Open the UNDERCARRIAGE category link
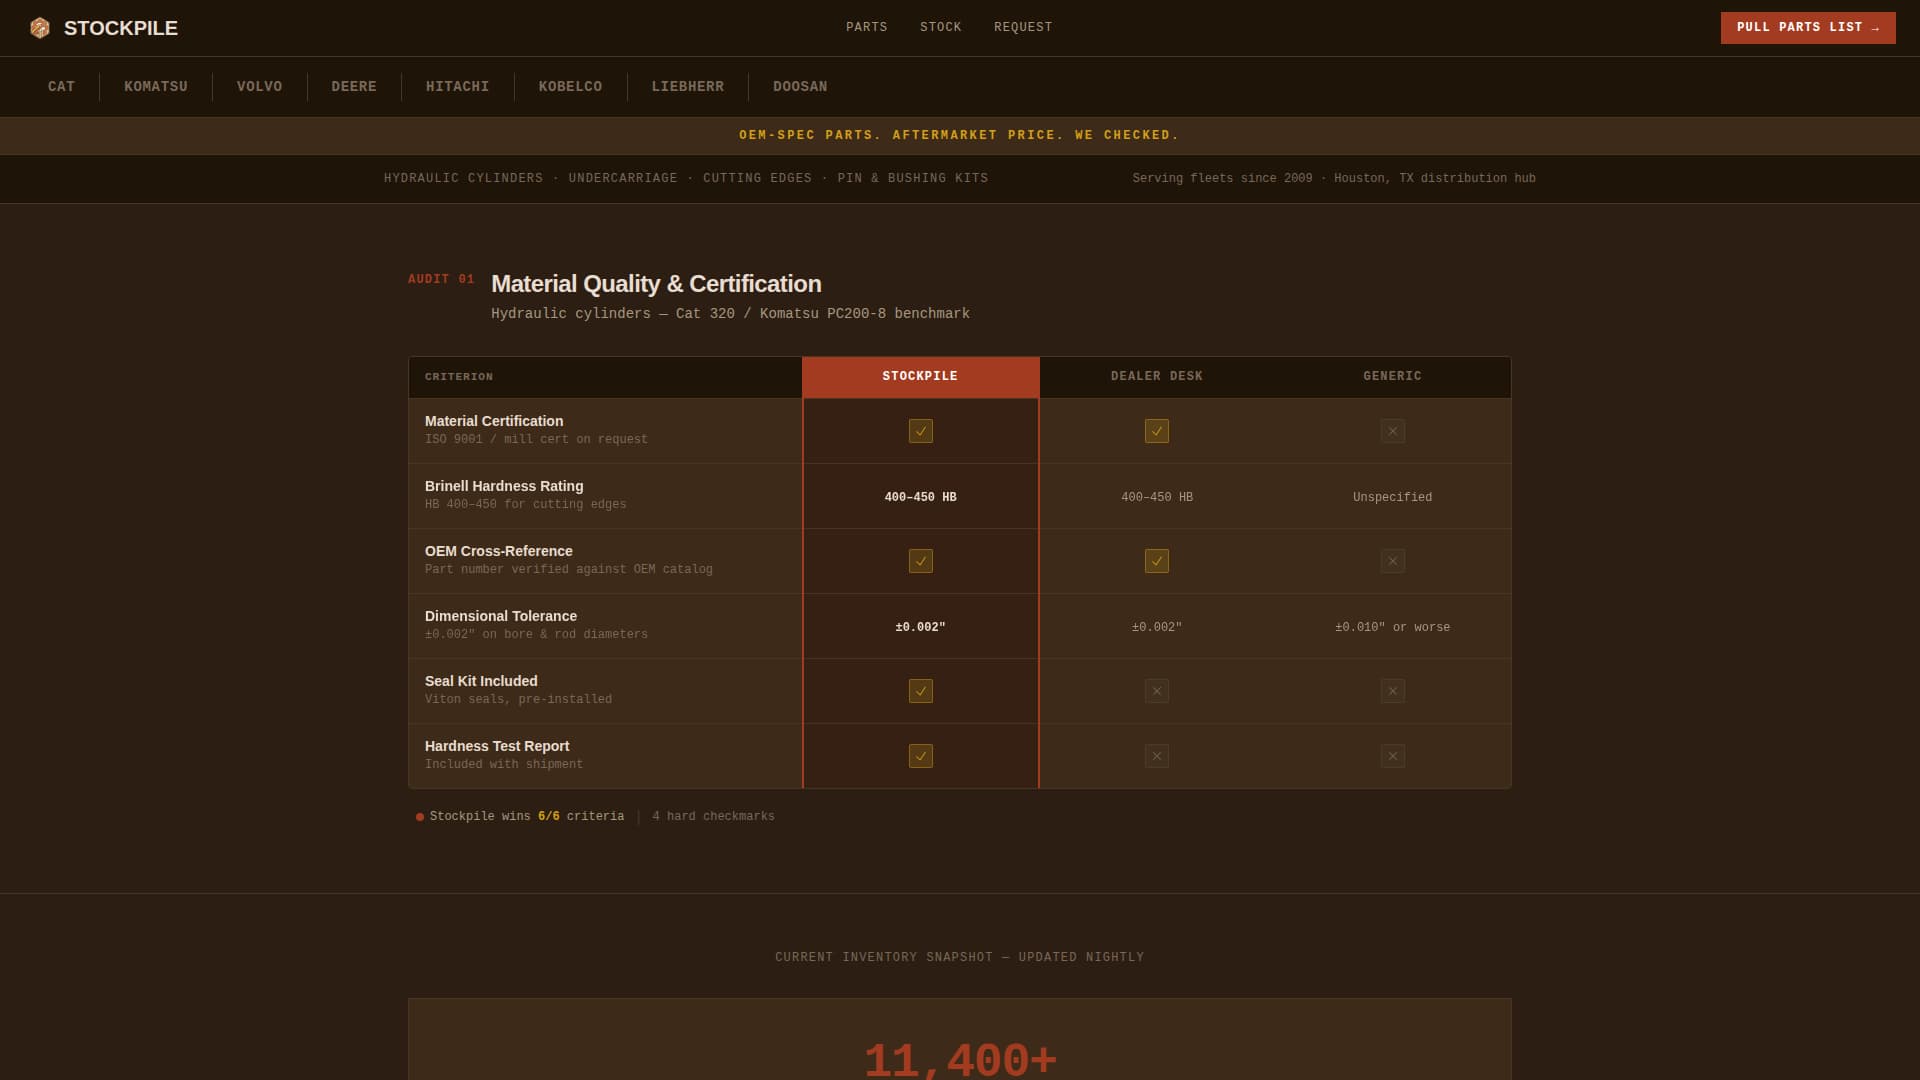This screenshot has height=1080, width=1920. tap(622, 178)
